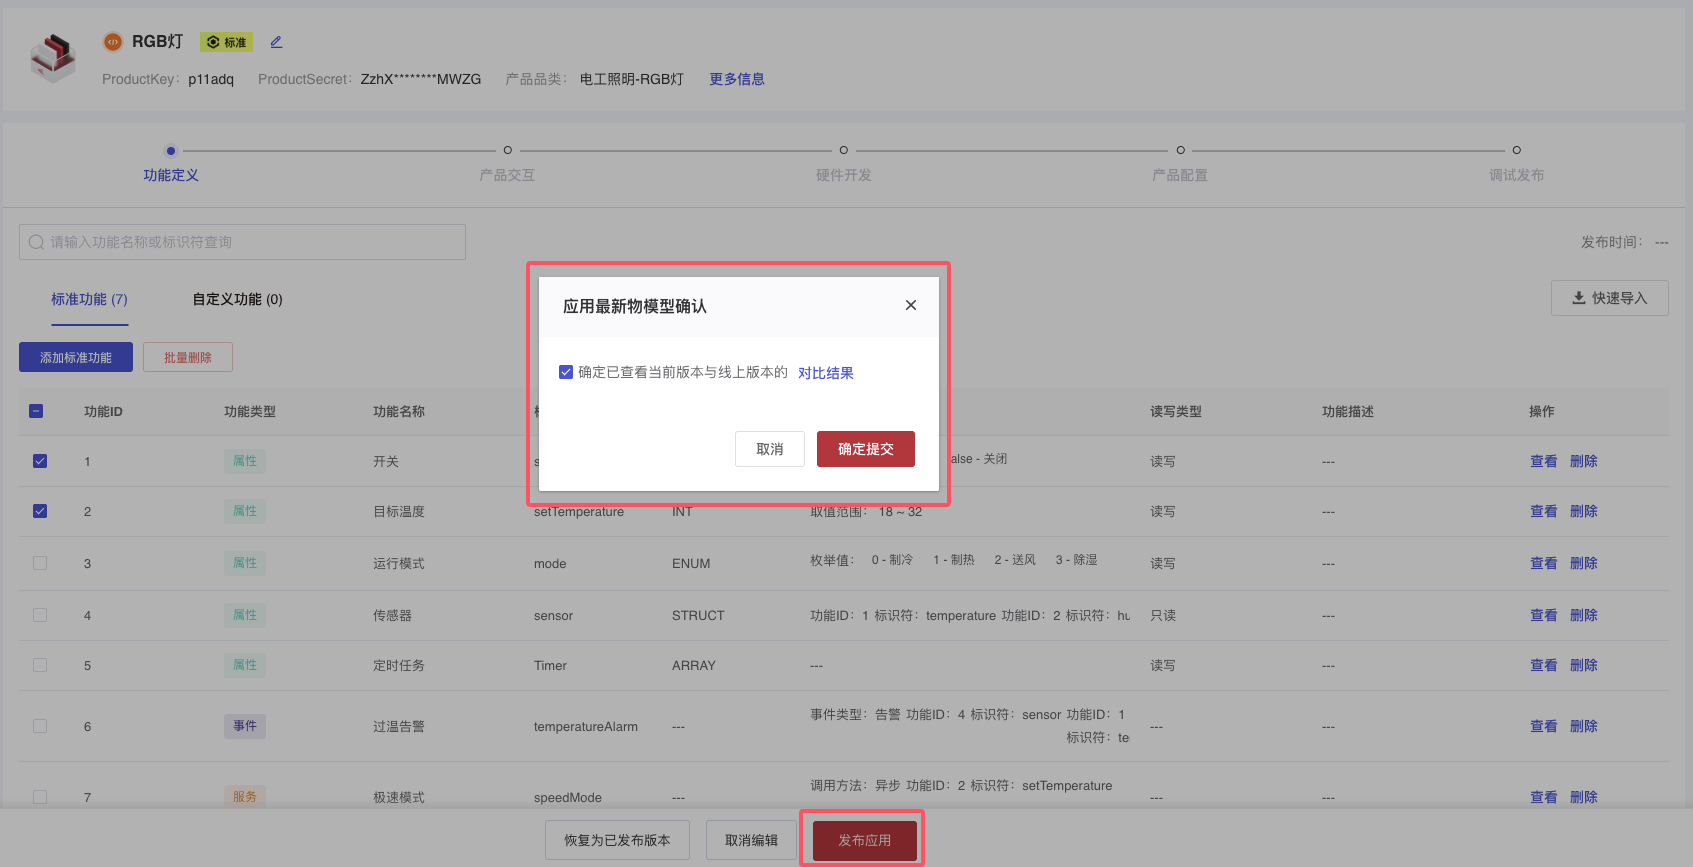Click the edit pencil icon beside RGB灯

pos(276,42)
